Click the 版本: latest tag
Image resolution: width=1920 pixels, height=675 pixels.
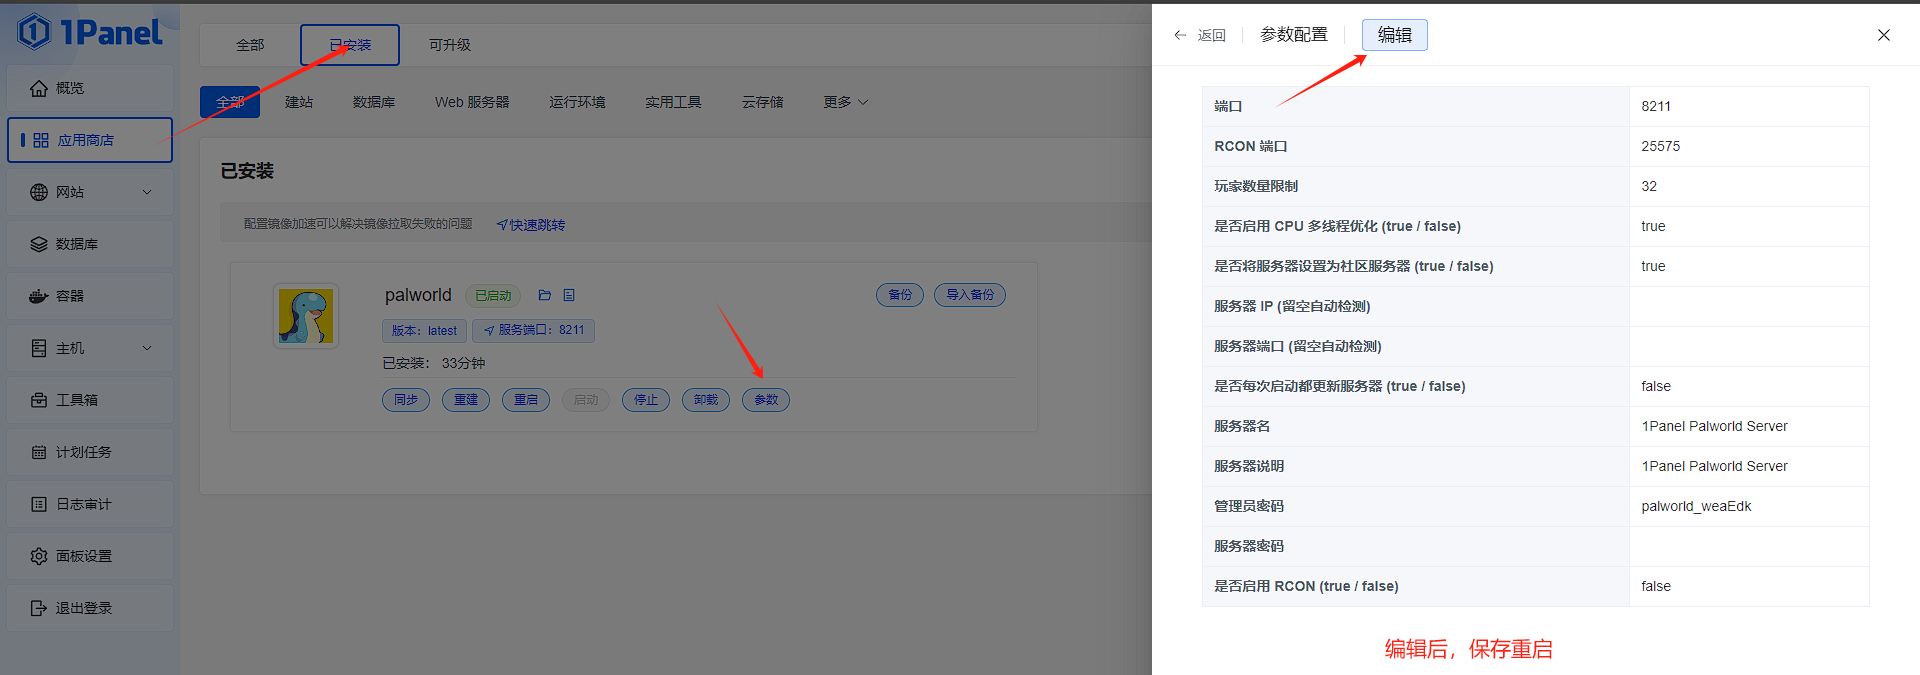pos(424,331)
